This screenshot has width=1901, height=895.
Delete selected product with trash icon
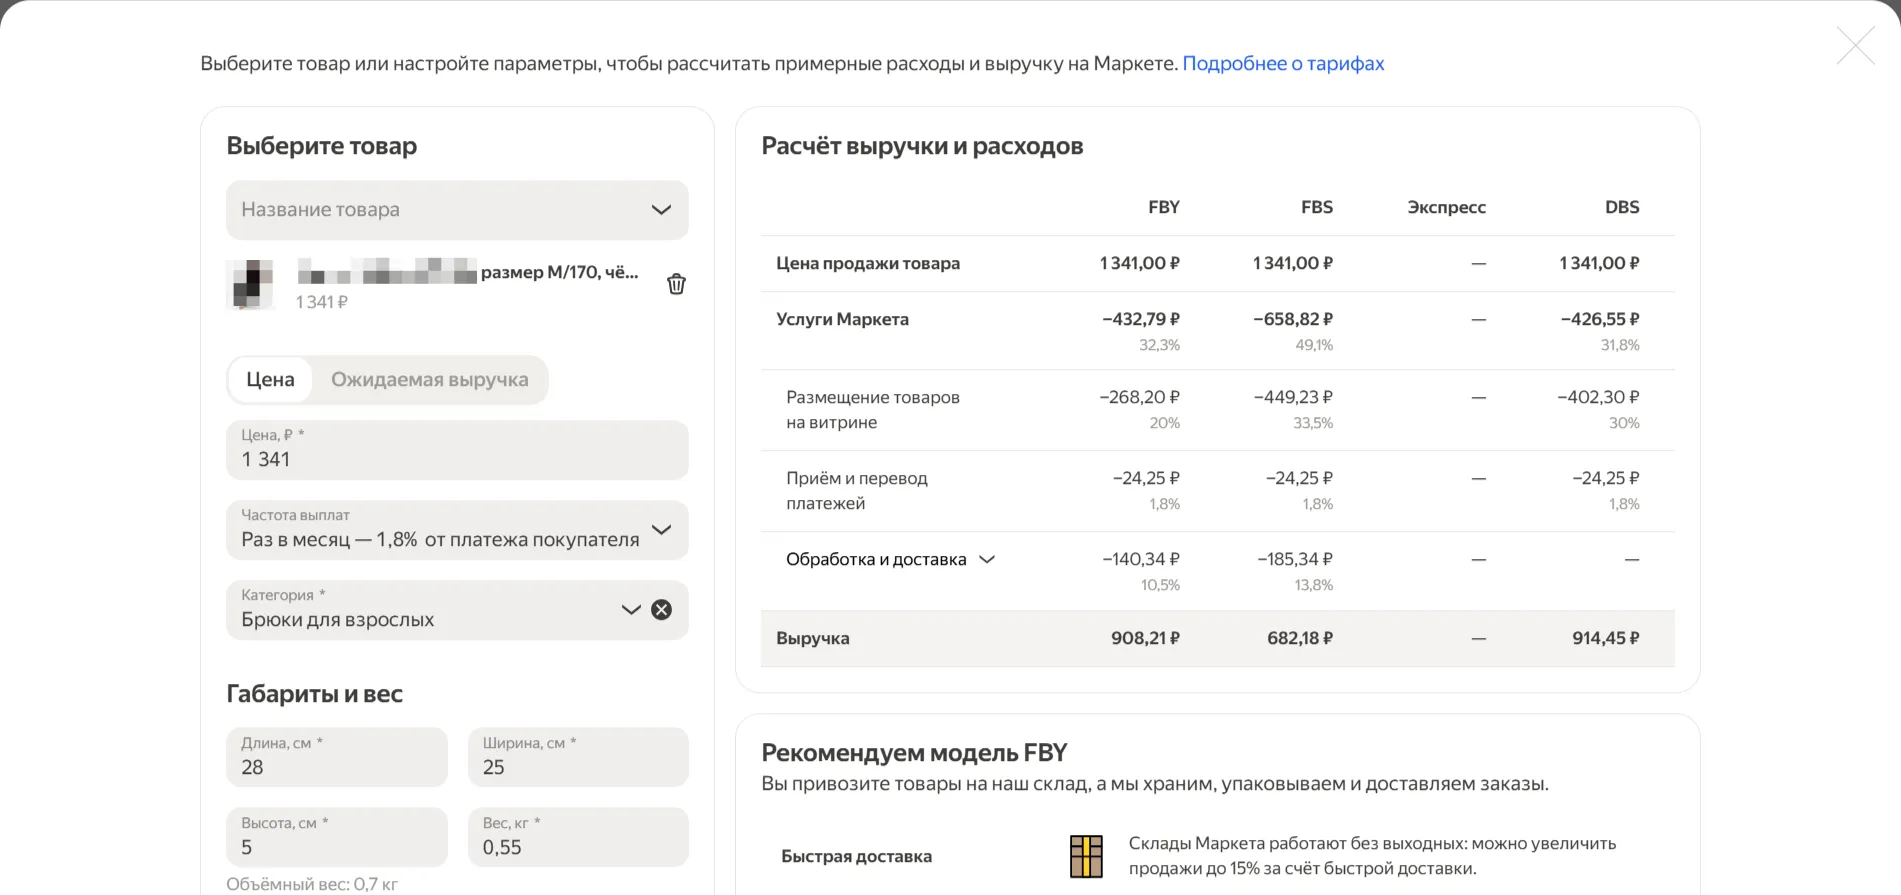pos(676,284)
